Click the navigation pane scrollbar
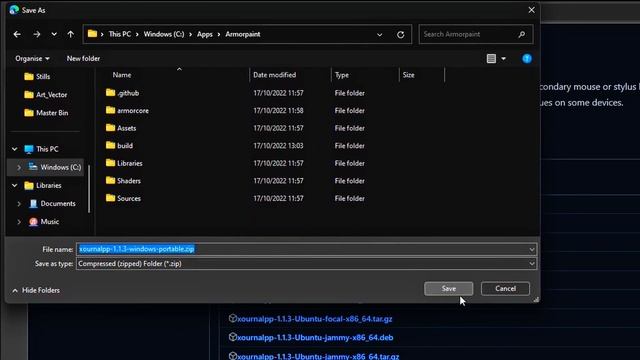The width and height of the screenshot is (640, 360). pyautogui.click(x=89, y=189)
